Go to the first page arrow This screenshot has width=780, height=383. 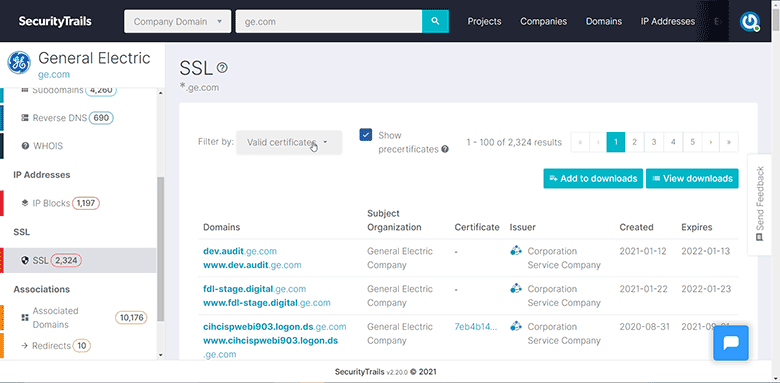click(580, 142)
